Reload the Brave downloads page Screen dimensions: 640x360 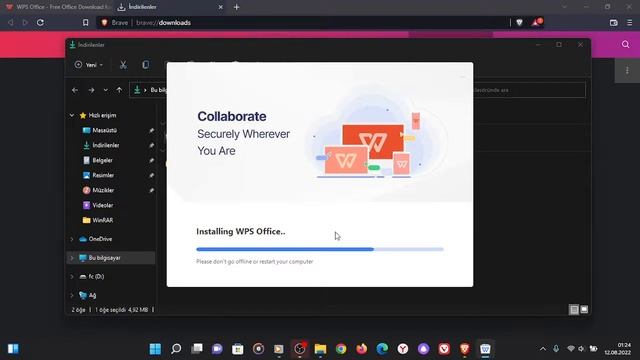[x=40, y=23]
